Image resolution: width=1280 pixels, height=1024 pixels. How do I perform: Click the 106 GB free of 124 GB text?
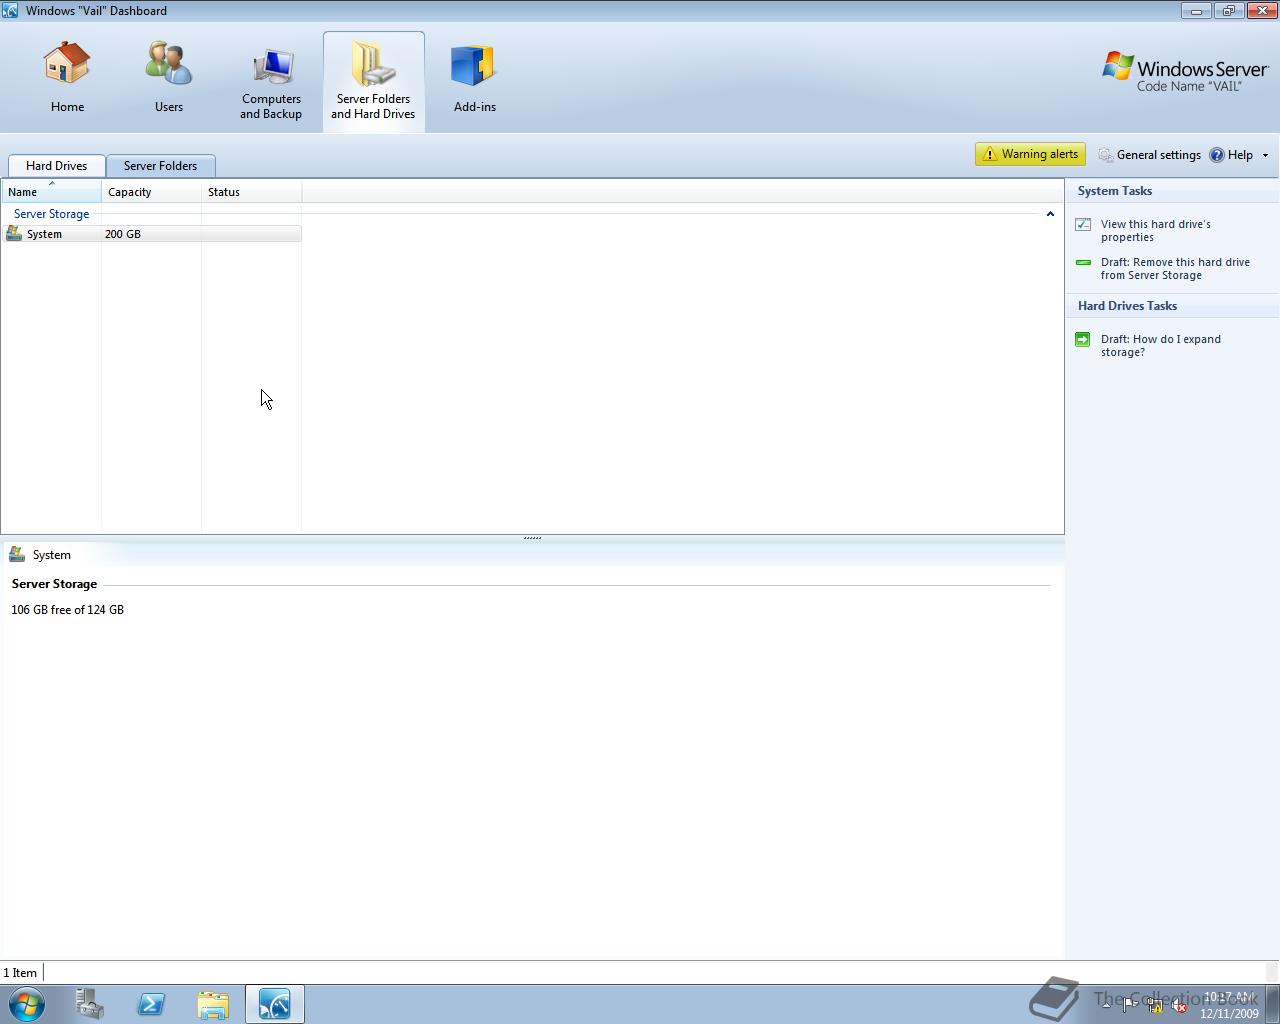(x=68, y=610)
